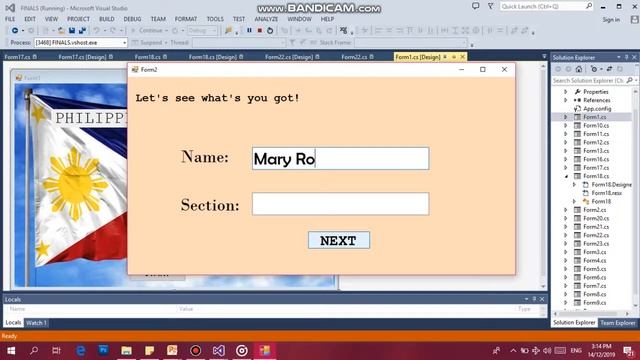Click the taskbar search magnifier icon

(34, 351)
